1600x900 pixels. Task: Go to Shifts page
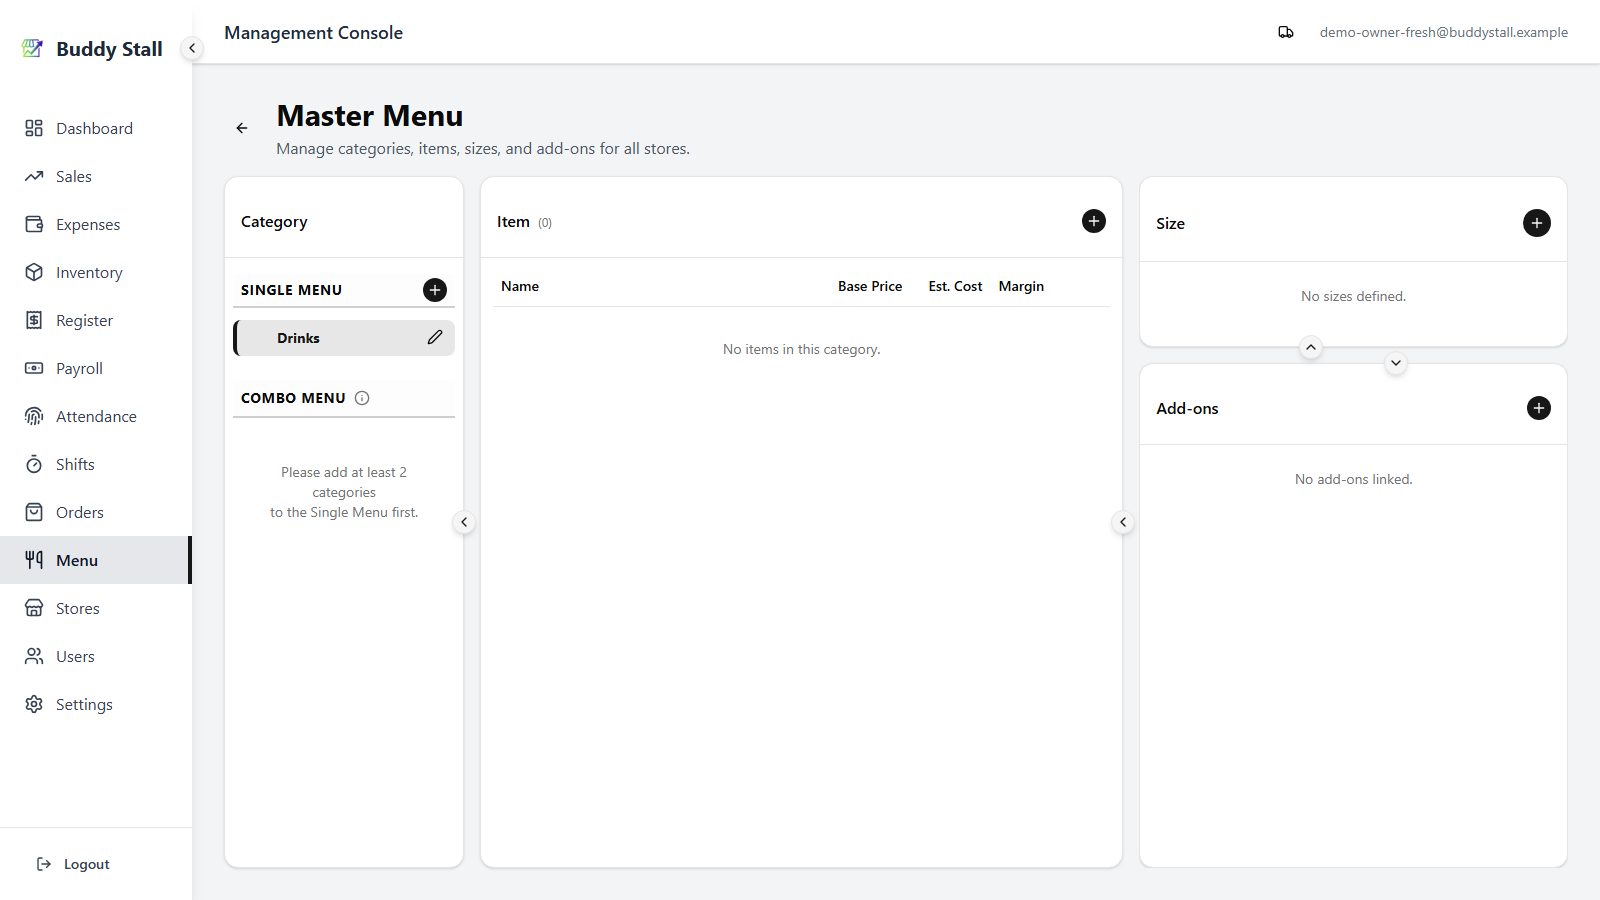coord(95,464)
